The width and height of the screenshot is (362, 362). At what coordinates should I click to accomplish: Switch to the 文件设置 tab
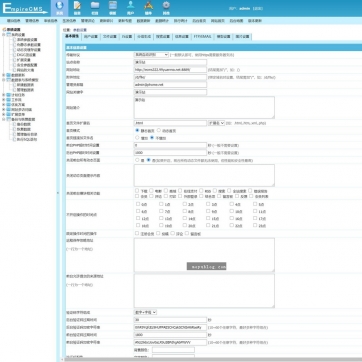(x=109, y=37)
